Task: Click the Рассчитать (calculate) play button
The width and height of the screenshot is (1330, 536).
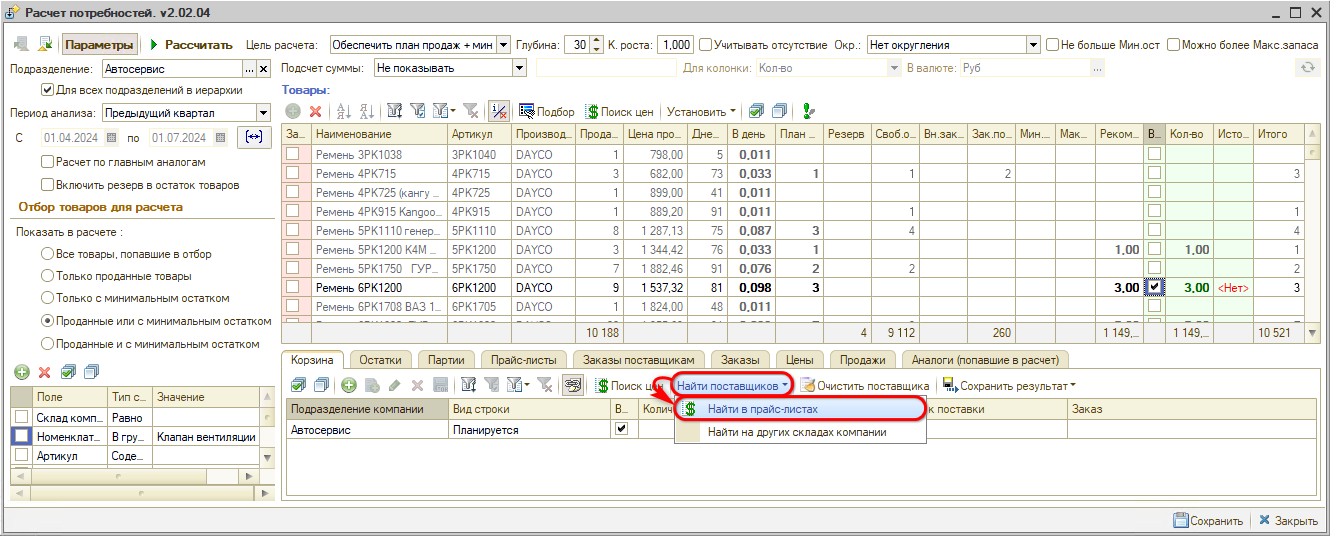Action: (x=191, y=45)
